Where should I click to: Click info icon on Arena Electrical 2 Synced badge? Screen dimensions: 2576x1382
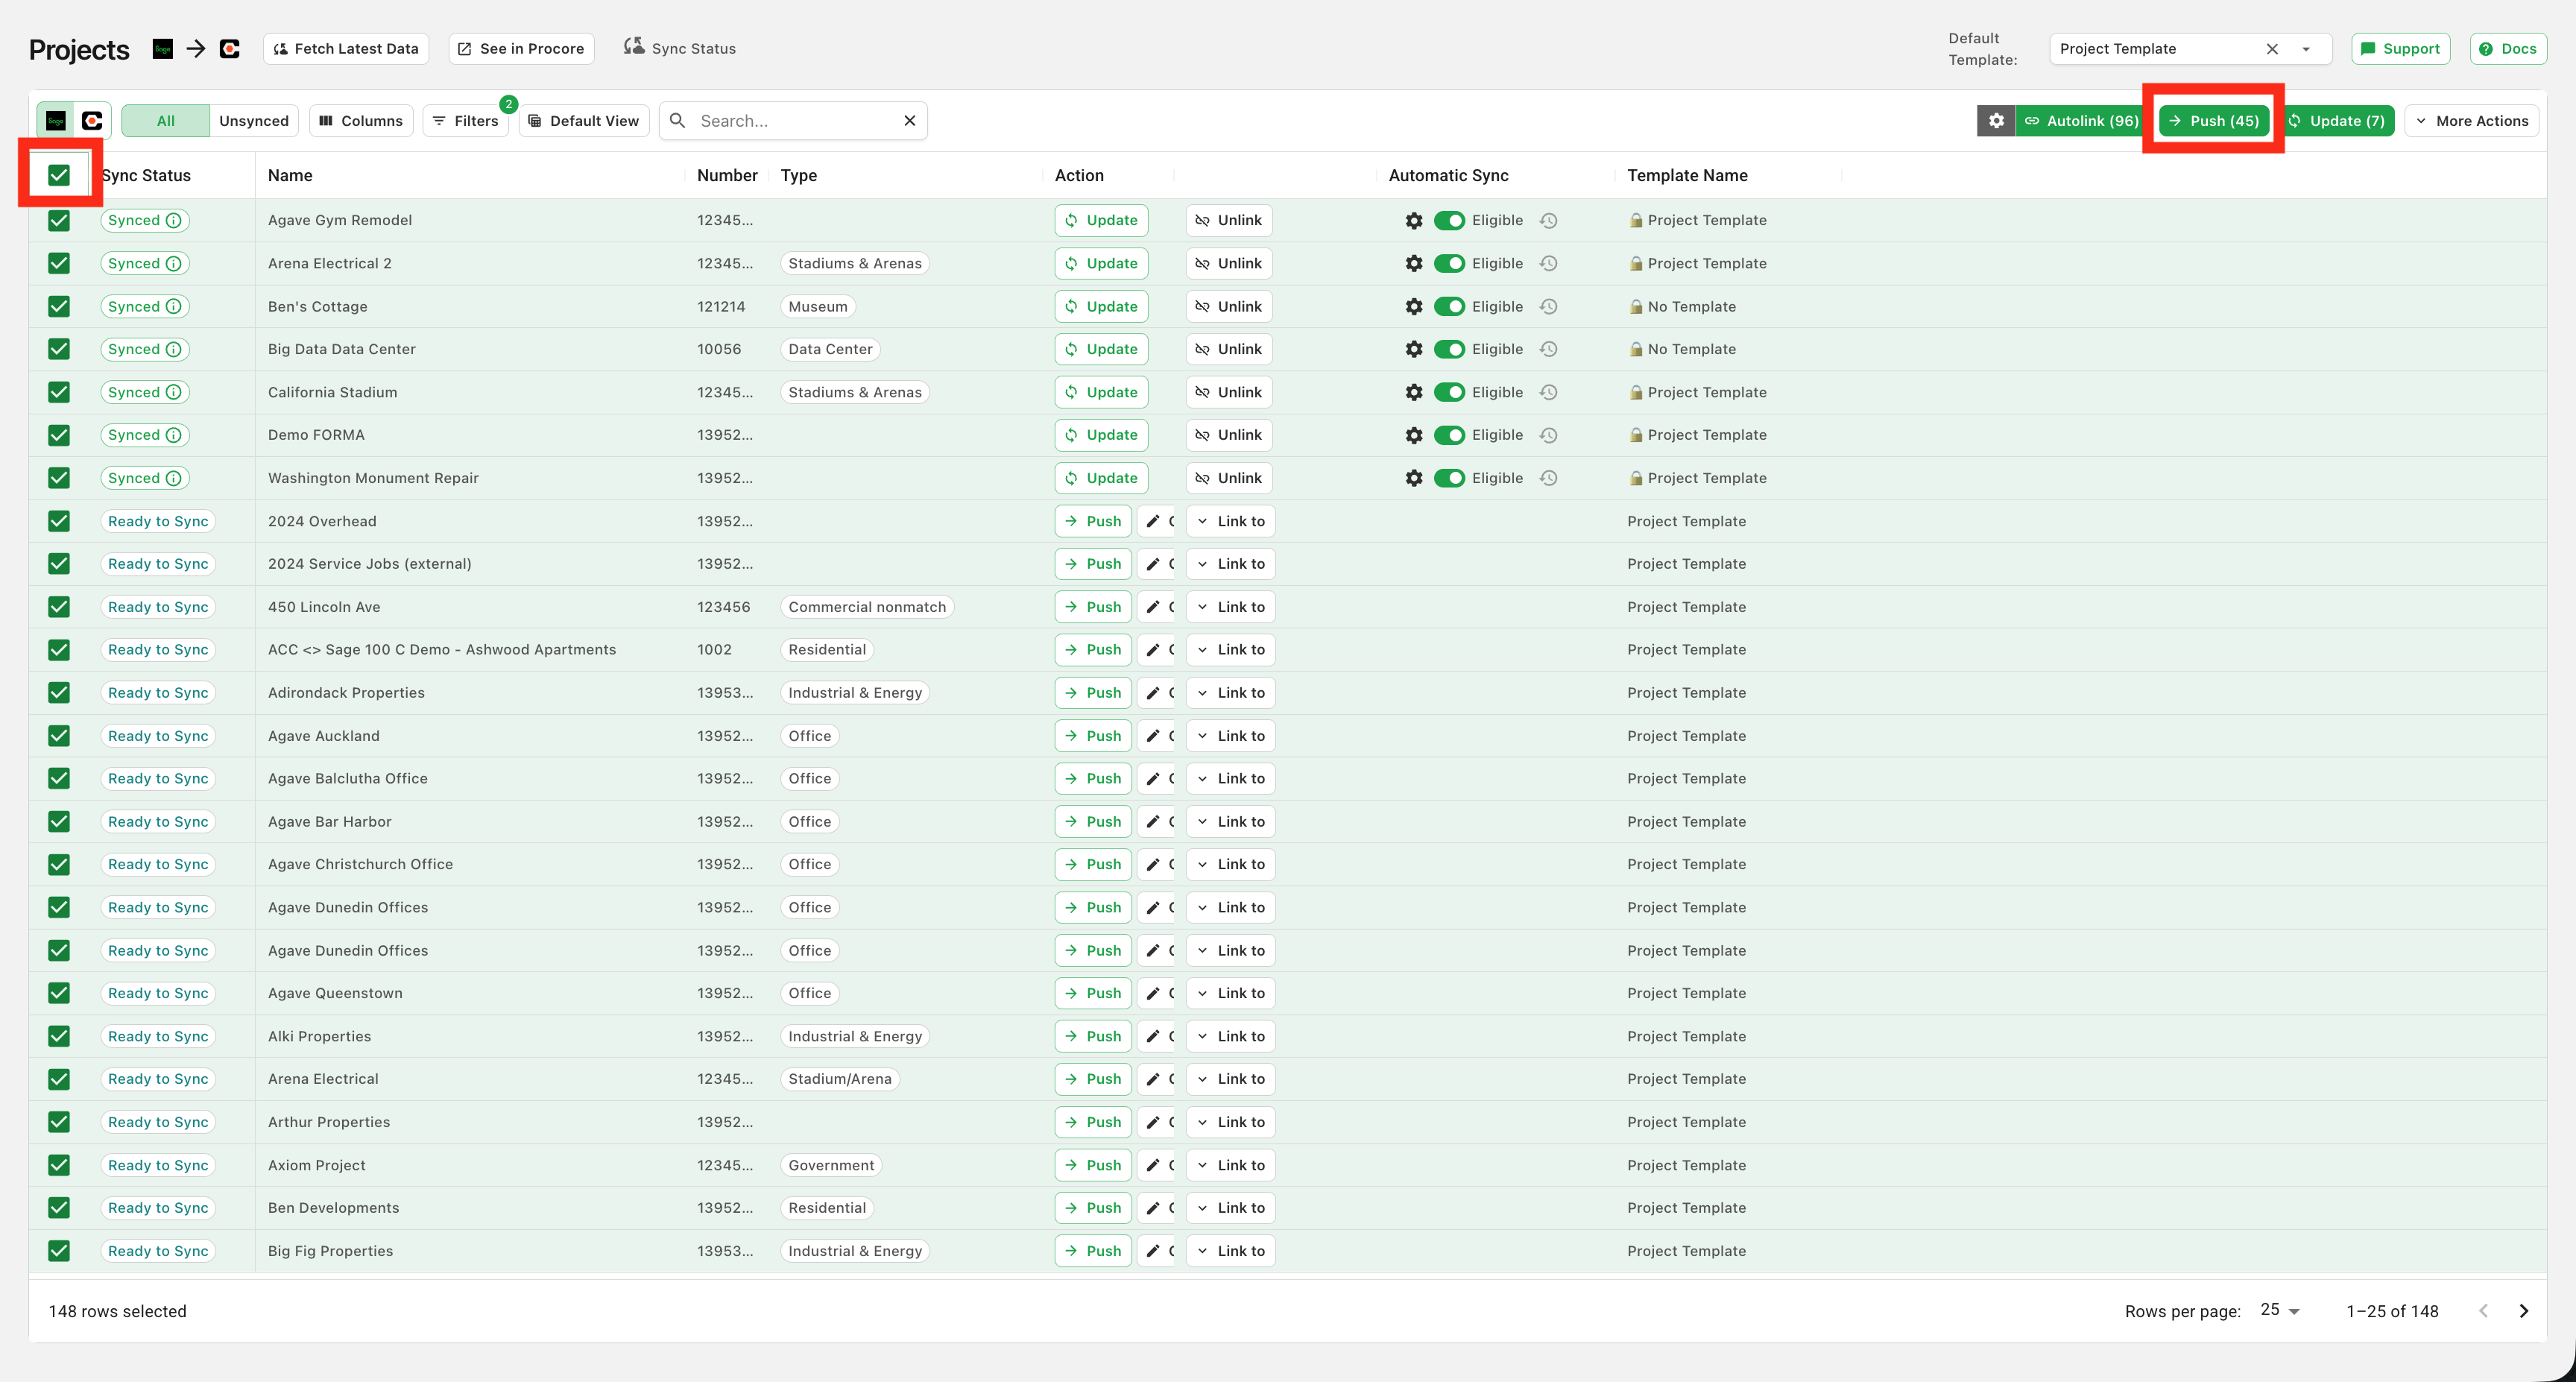[173, 264]
